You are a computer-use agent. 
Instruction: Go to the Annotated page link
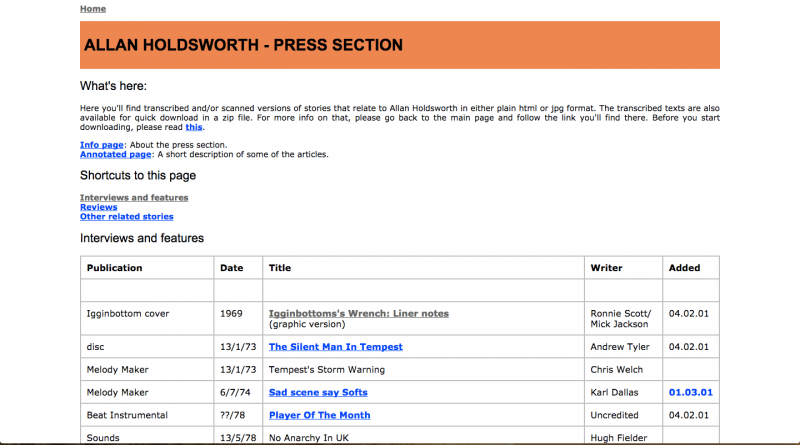(116, 154)
